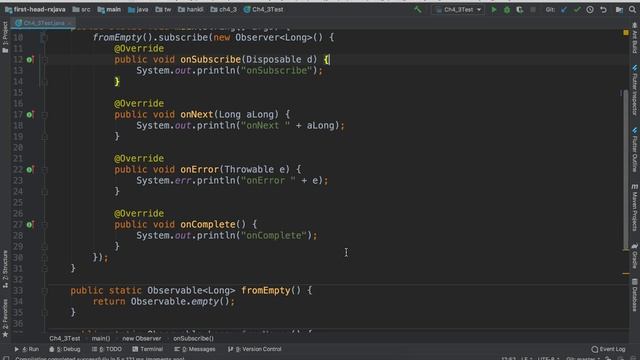Open the Gradle side panel
This screenshot has height=360, width=640.
coord(635,256)
